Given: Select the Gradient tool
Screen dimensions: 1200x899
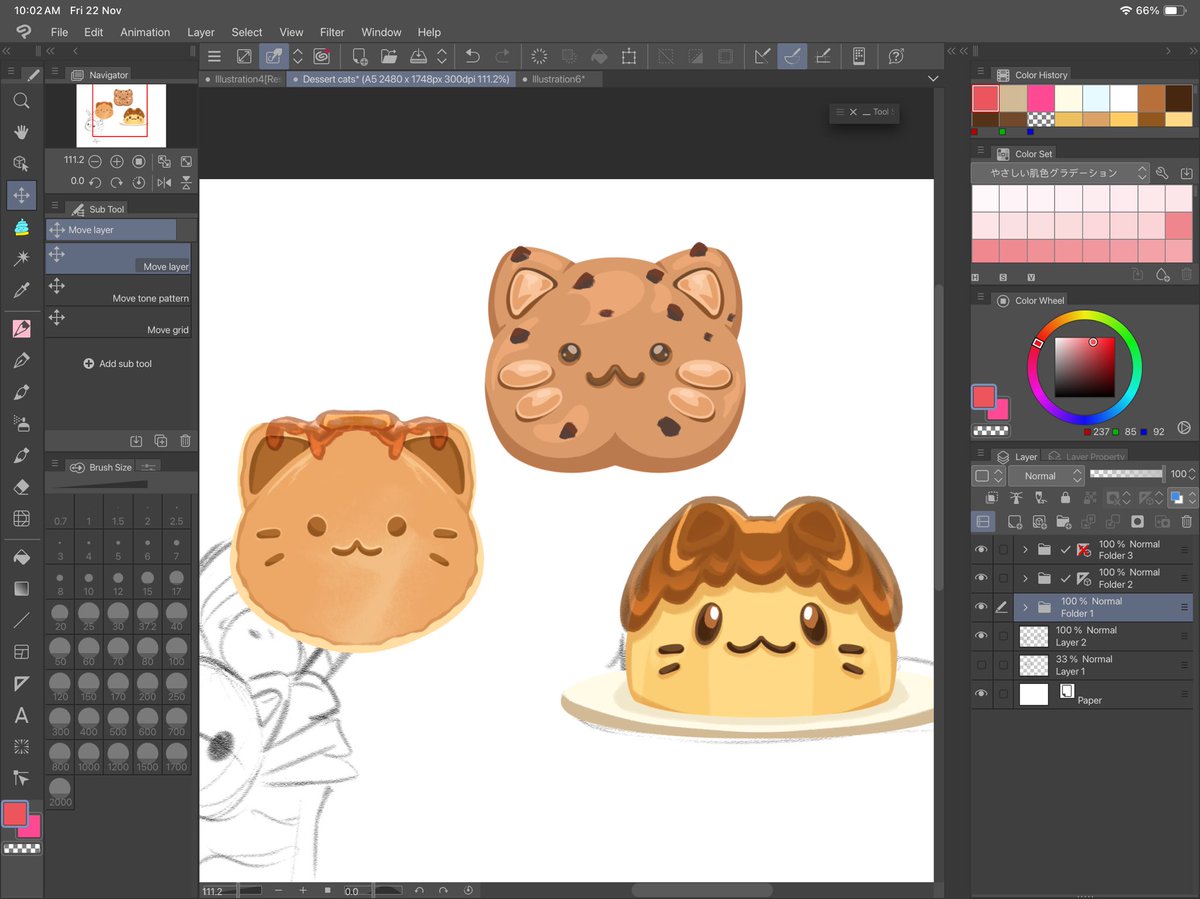Looking at the screenshot, I should (x=20, y=588).
